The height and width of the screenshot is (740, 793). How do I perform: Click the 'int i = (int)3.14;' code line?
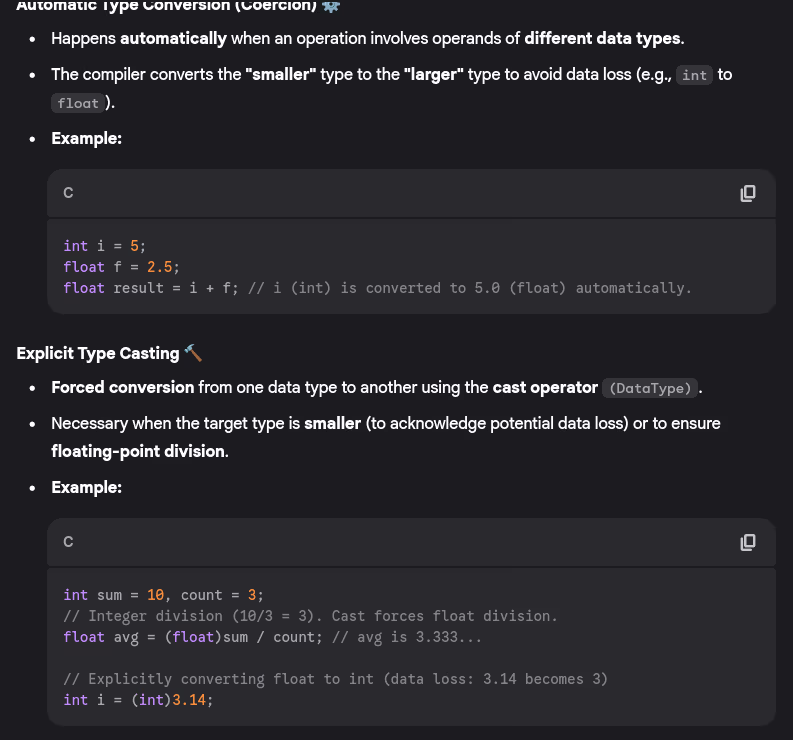point(138,700)
